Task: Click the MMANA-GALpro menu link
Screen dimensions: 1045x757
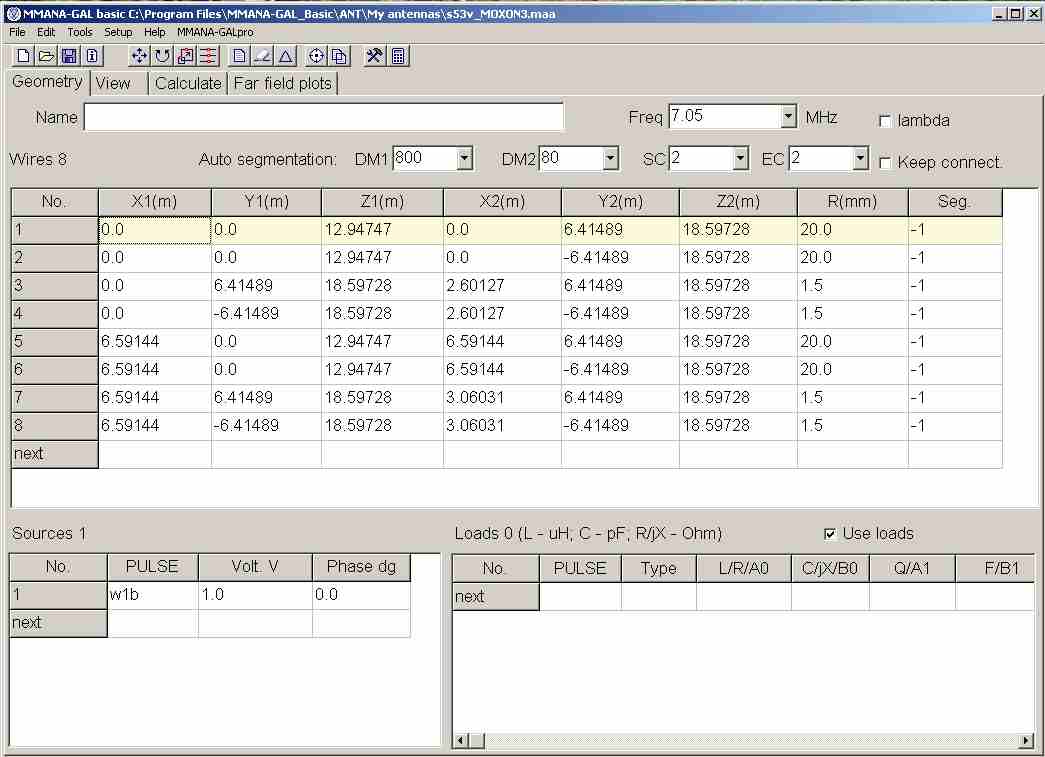Action: tap(215, 32)
